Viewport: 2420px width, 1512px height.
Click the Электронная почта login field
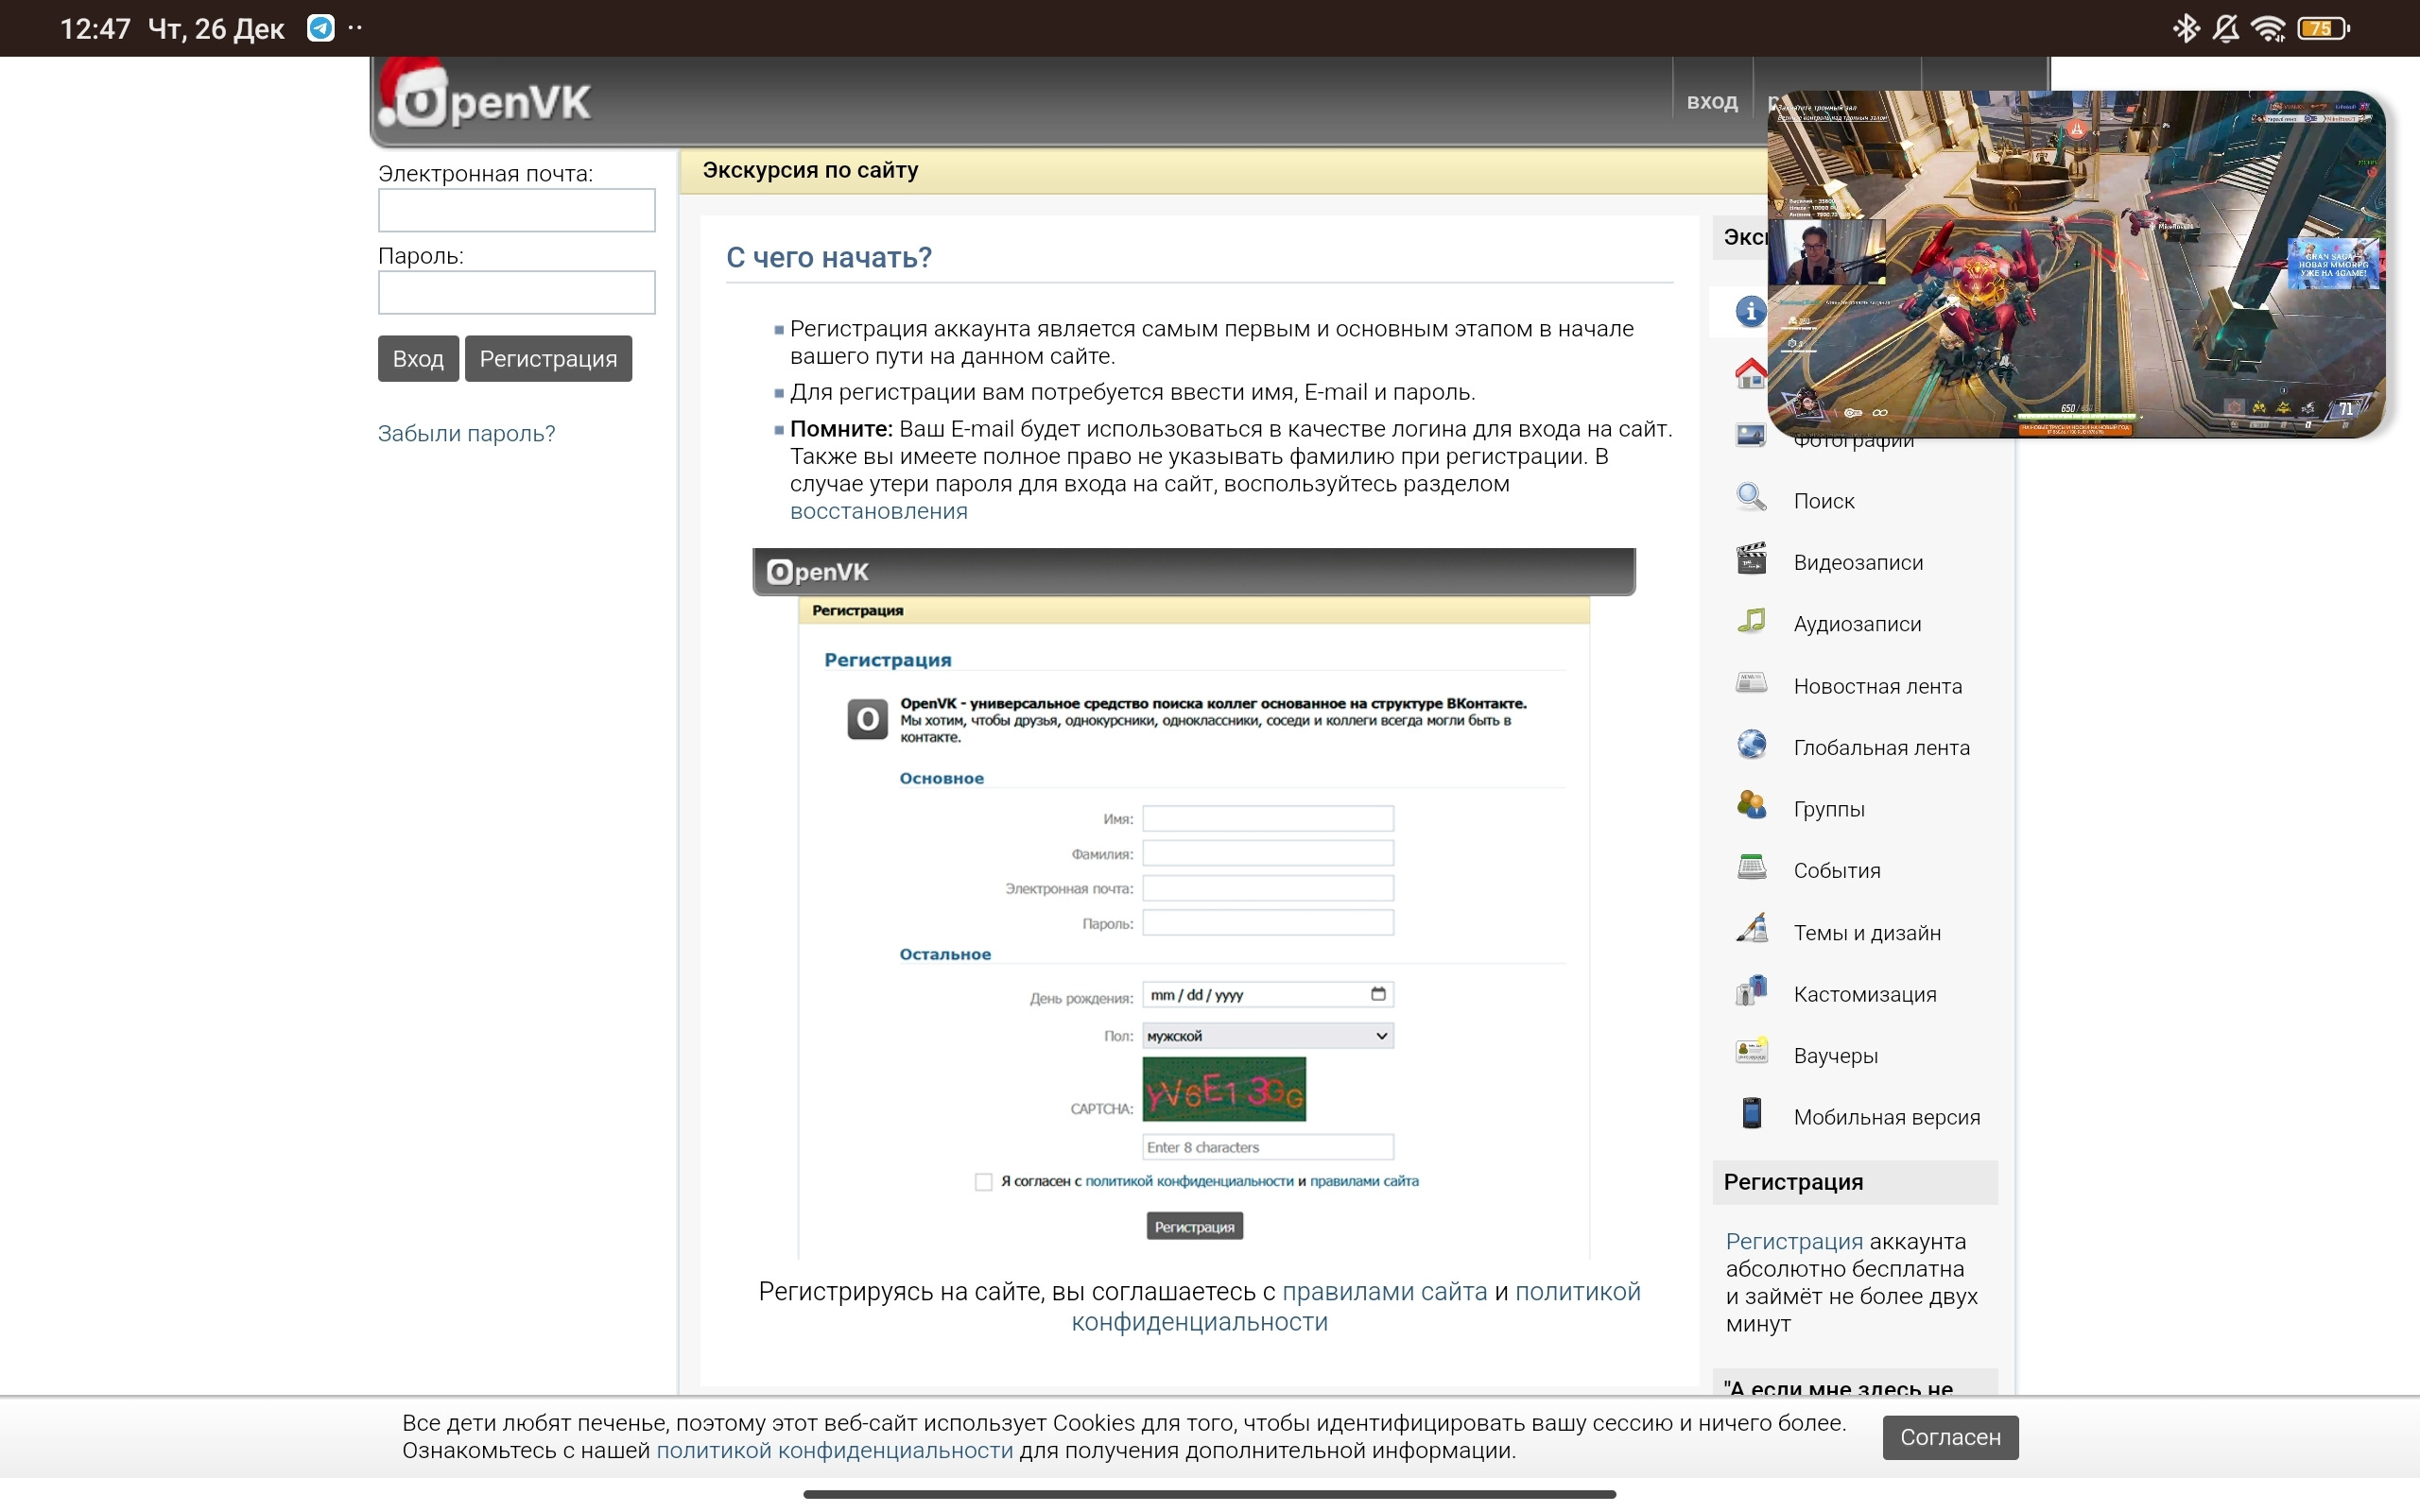[516, 211]
